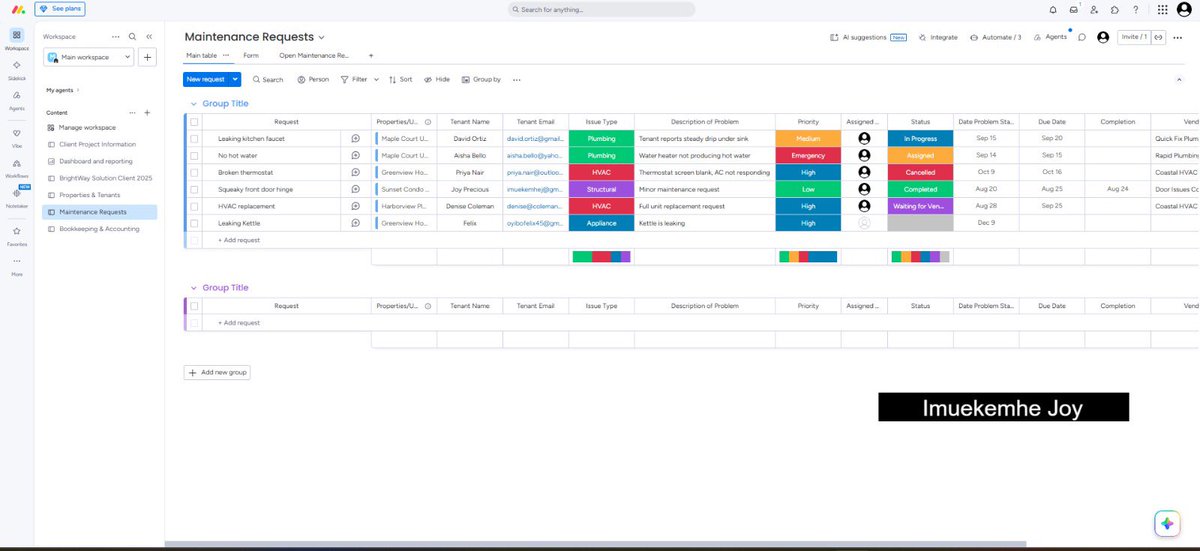Click the See plans button
The image size is (1200, 551).
pos(60,8)
